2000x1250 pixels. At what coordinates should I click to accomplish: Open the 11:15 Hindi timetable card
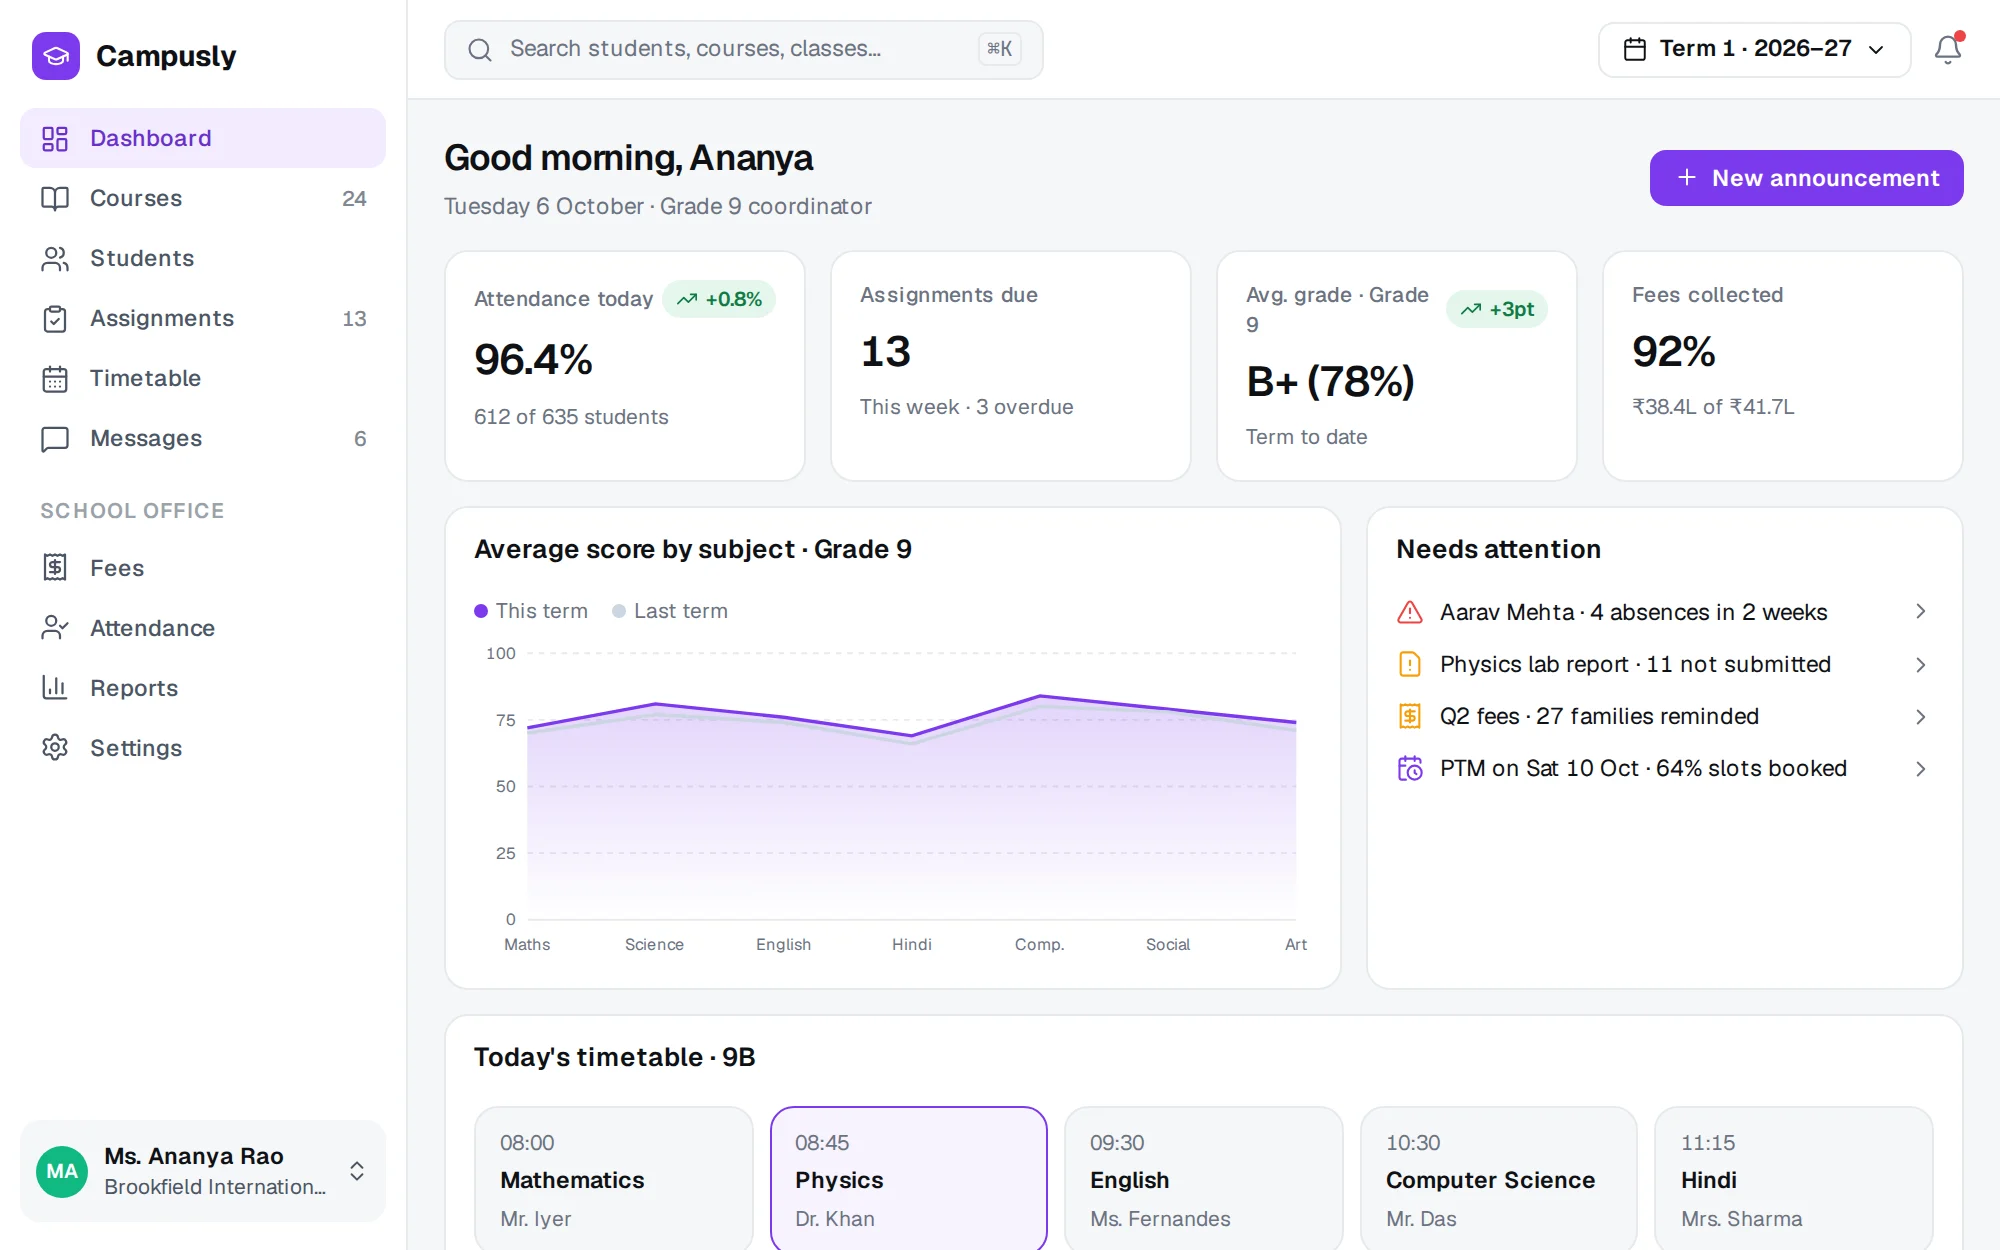tap(1794, 1178)
